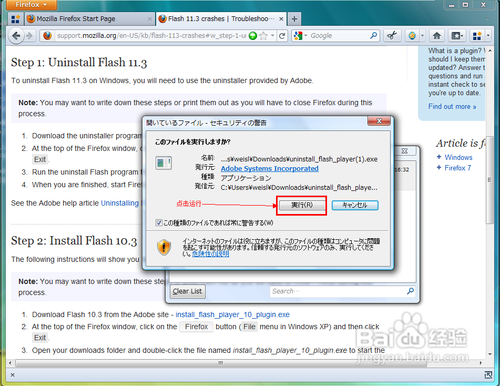Click Clear List in Downloads window
This screenshot has width=500, height=386.
tap(187, 291)
